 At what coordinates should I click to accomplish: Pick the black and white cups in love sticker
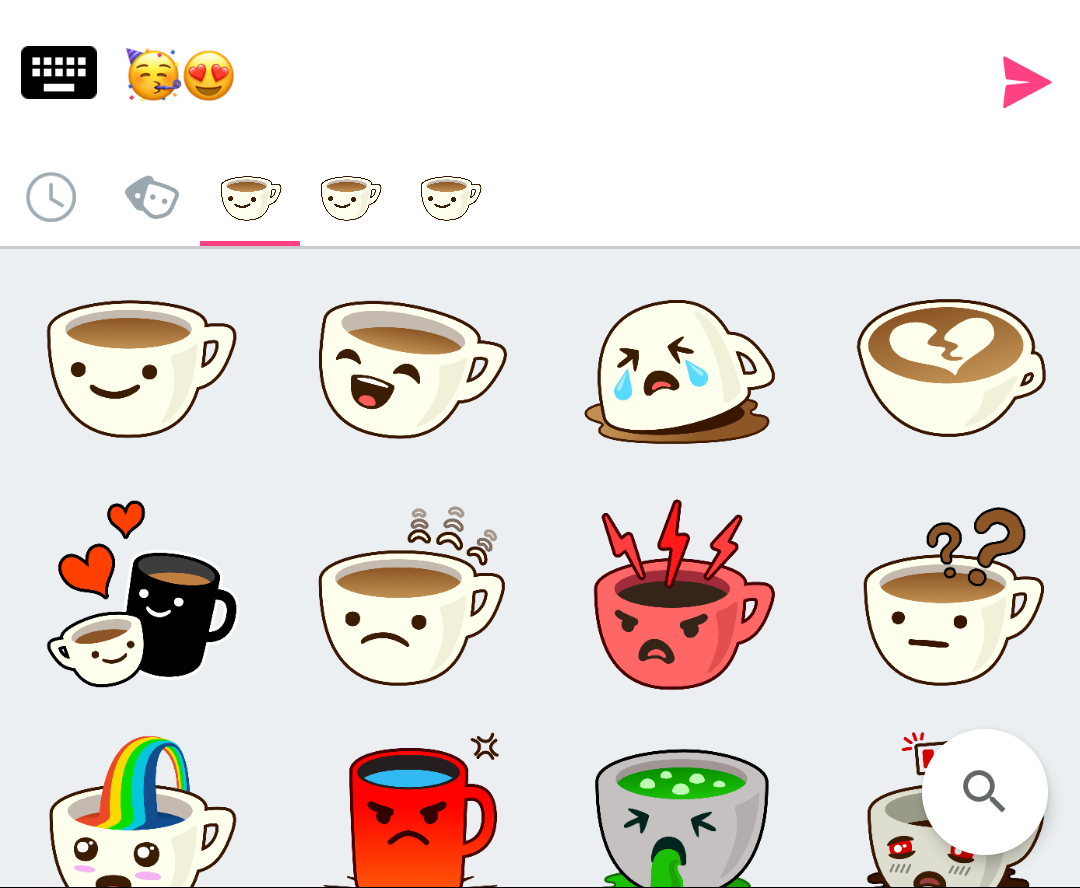[141, 593]
